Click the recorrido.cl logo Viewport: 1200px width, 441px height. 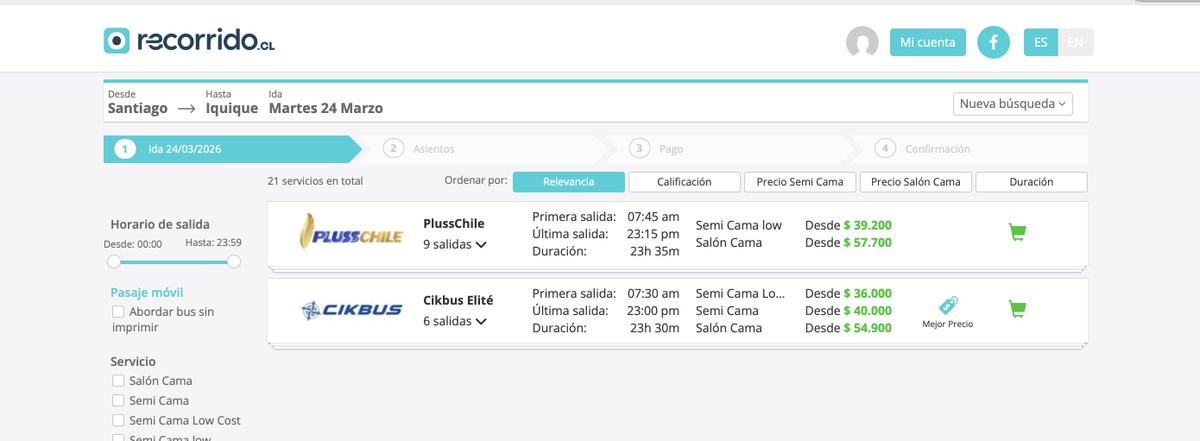click(189, 41)
